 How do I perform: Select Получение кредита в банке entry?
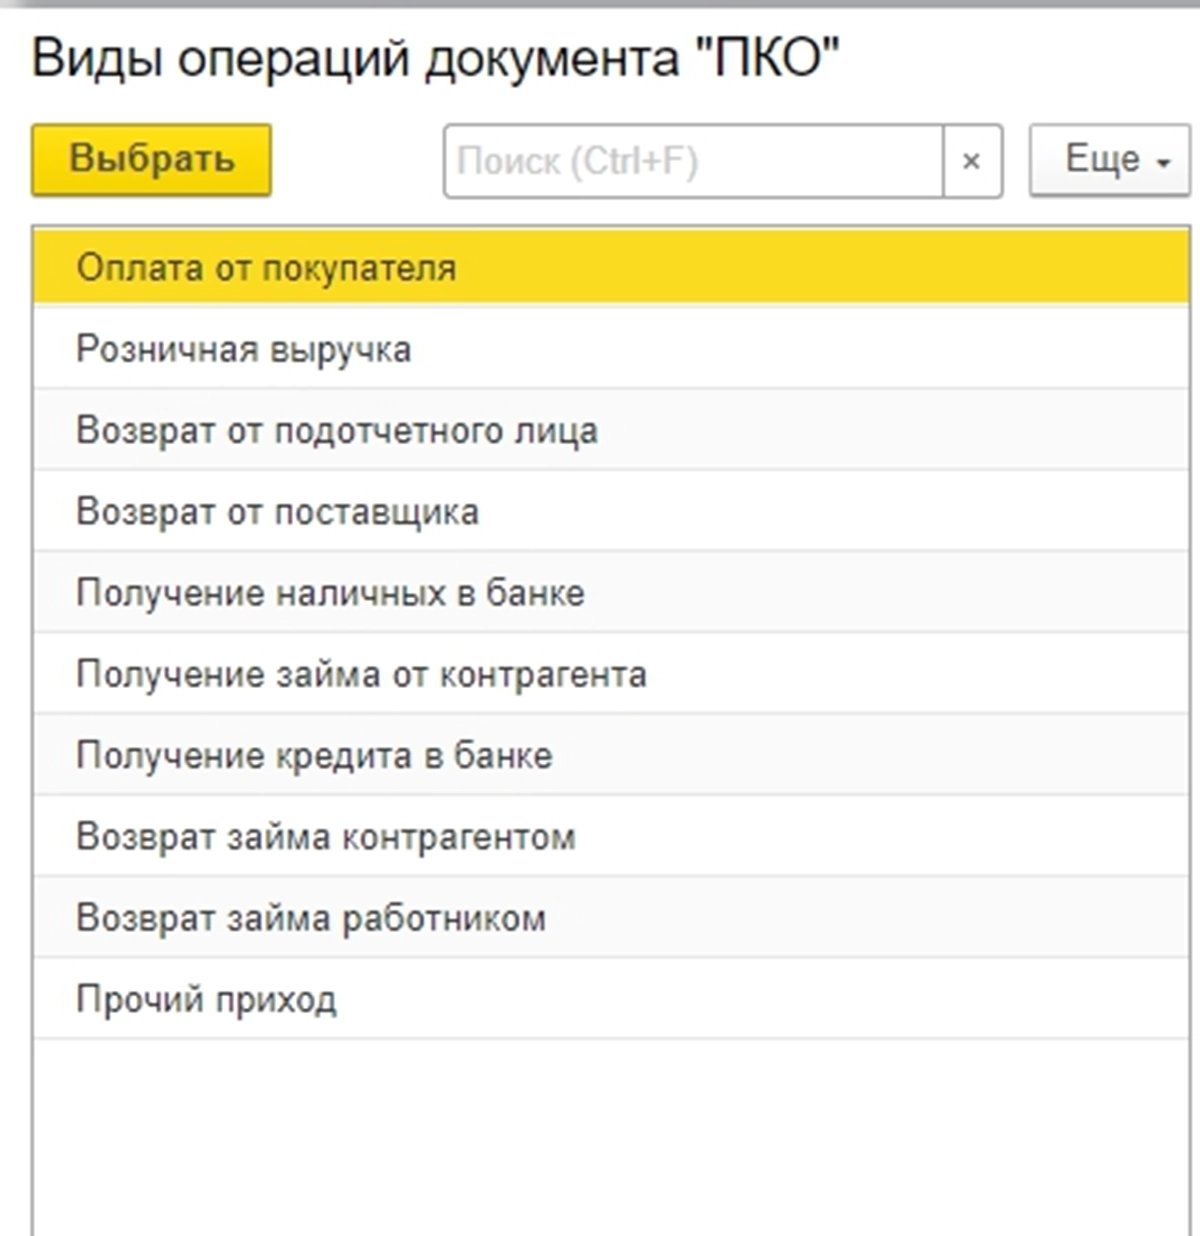tap(314, 755)
